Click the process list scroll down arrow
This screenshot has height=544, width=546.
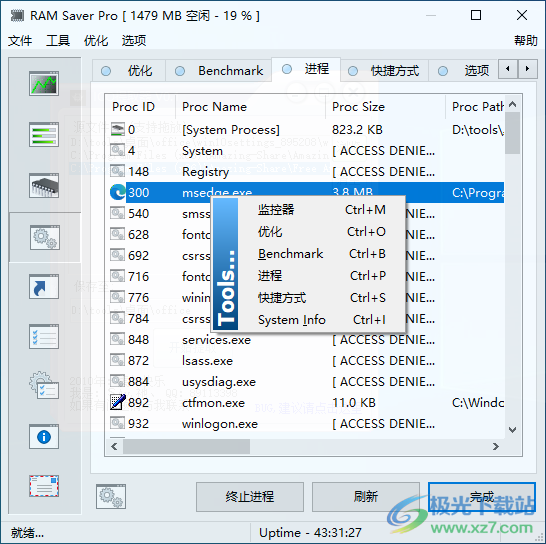[513, 429]
